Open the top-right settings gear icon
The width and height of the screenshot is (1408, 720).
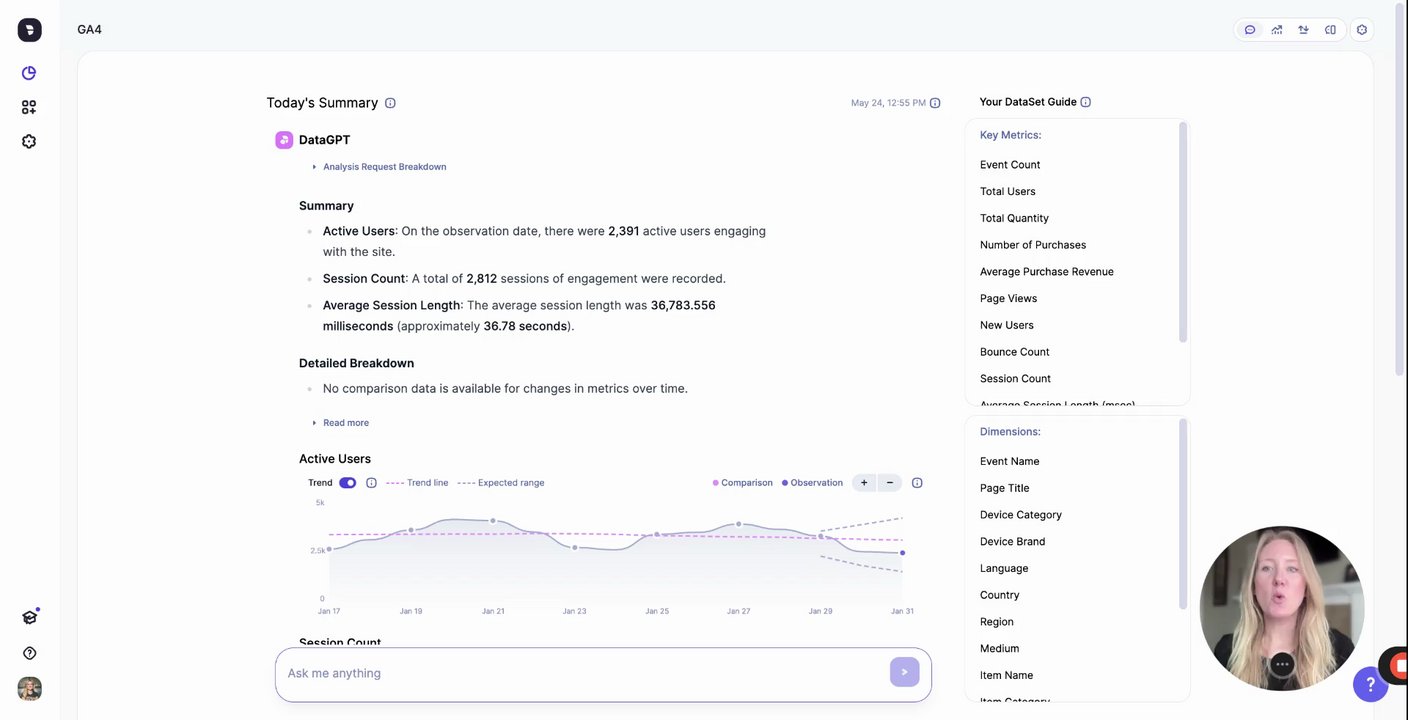tap(1361, 30)
